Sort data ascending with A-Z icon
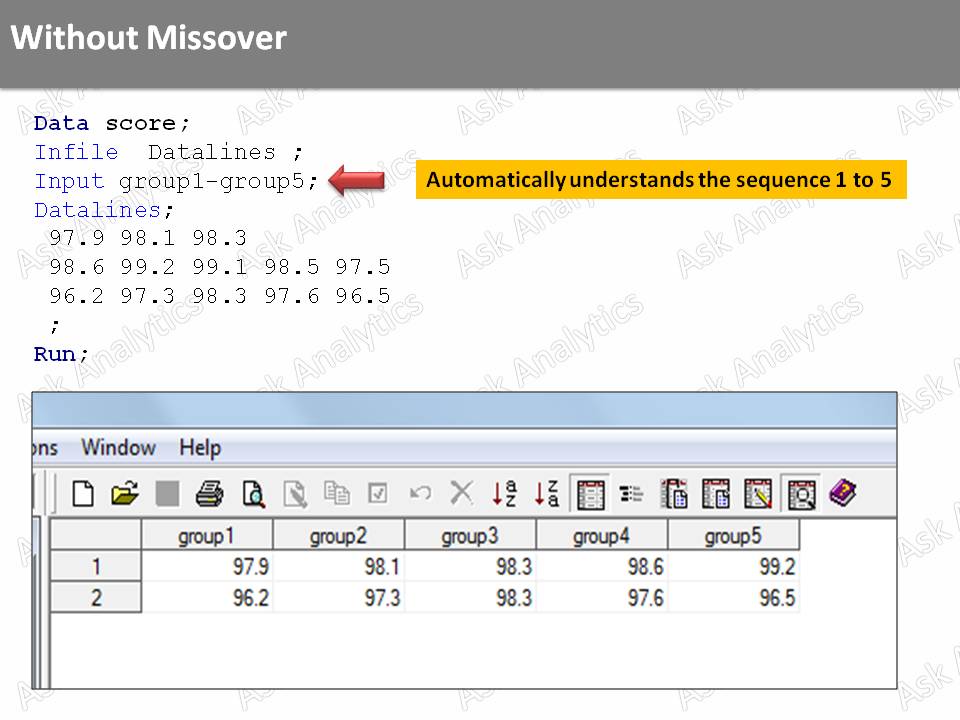Image resolution: width=960 pixels, height=720 pixels. click(x=504, y=493)
